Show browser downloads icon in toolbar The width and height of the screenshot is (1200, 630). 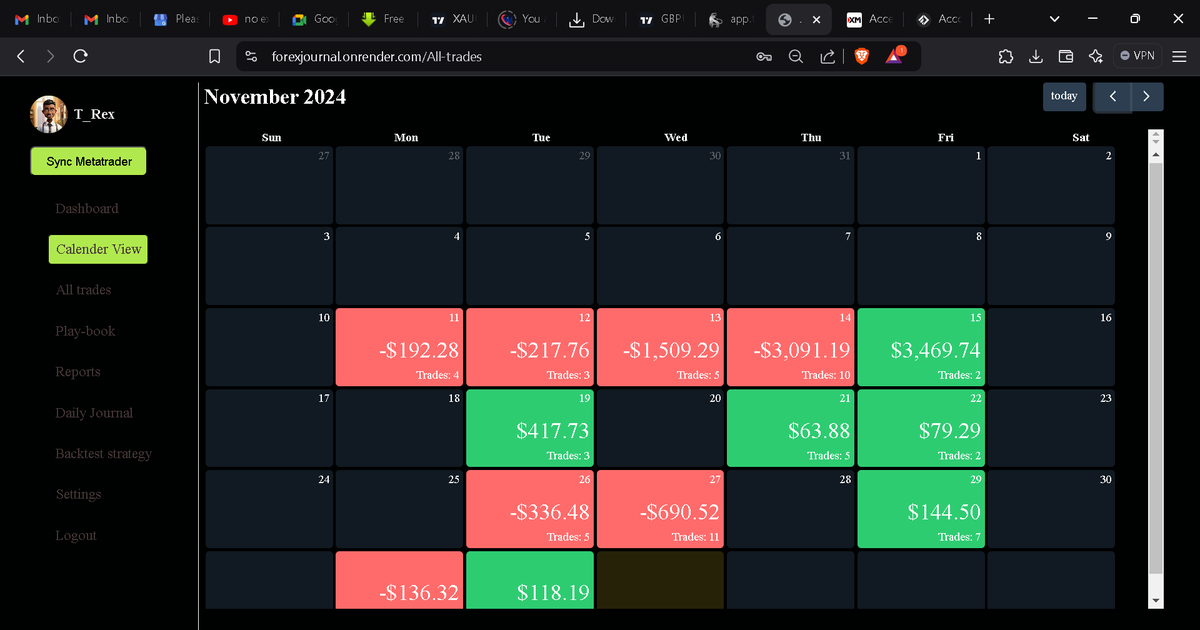(1036, 57)
